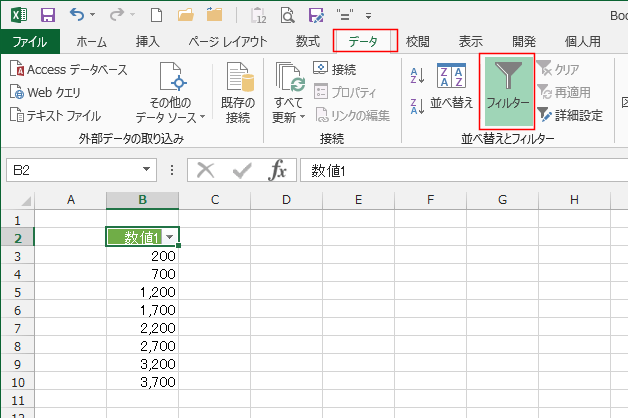The width and height of the screenshot is (628, 418).
Task: Expand the Name Box dropdown arrow
Action: [147, 170]
